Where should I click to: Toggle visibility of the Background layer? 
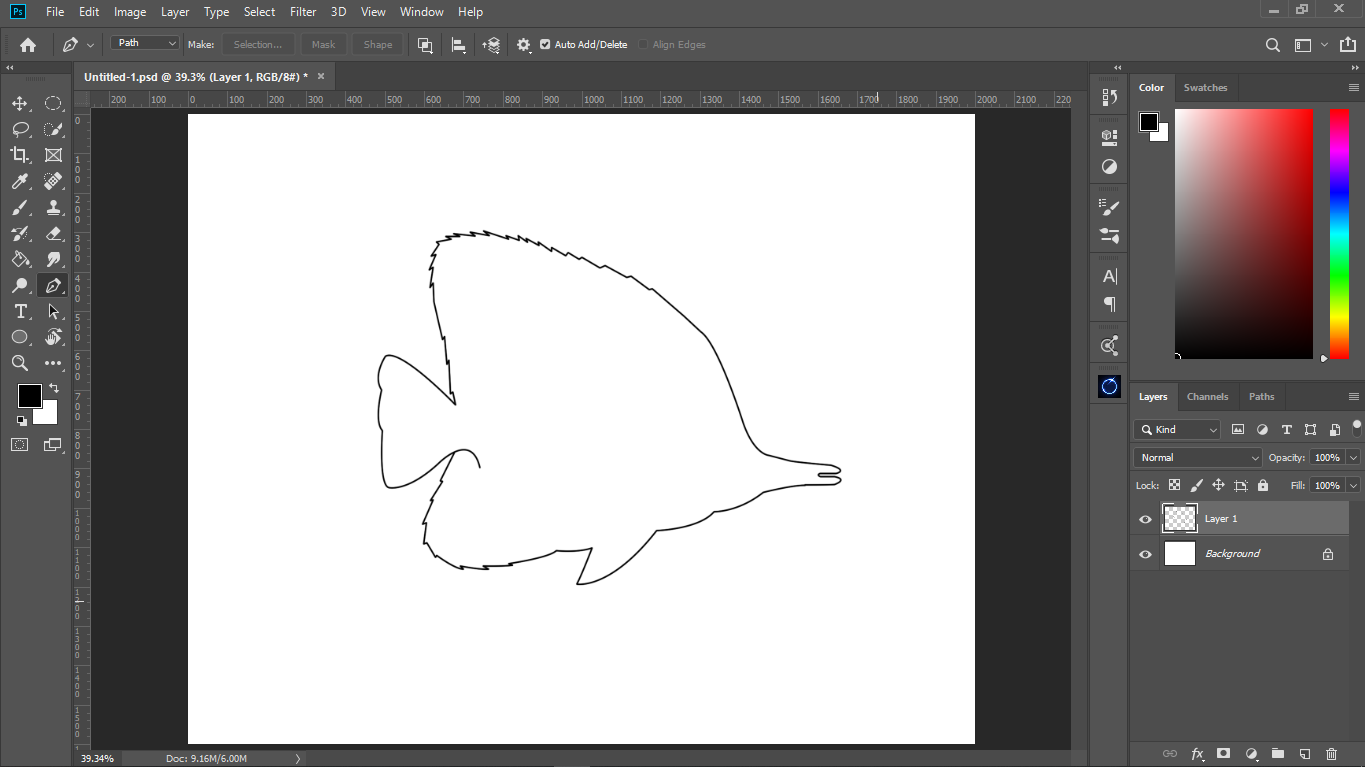pyautogui.click(x=1145, y=554)
